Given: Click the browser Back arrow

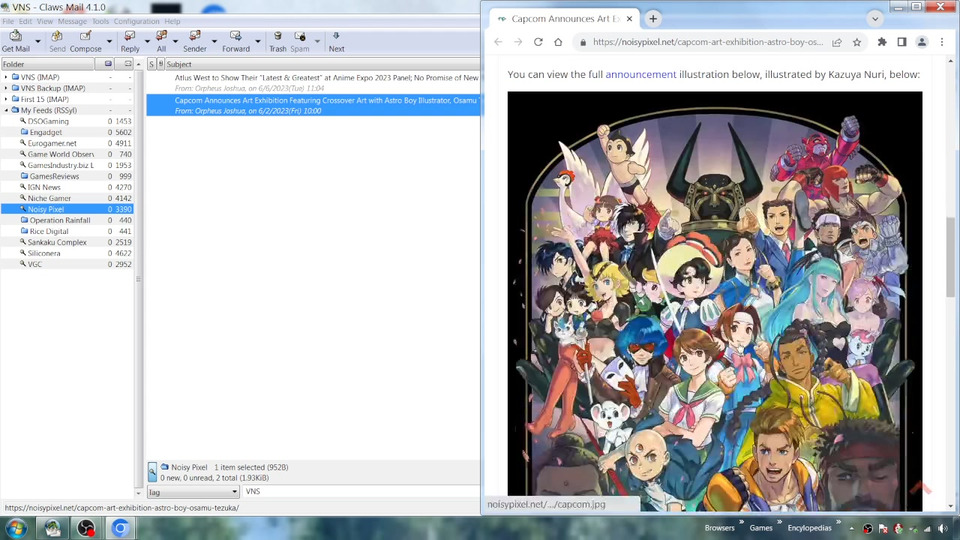Looking at the screenshot, I should [x=498, y=42].
